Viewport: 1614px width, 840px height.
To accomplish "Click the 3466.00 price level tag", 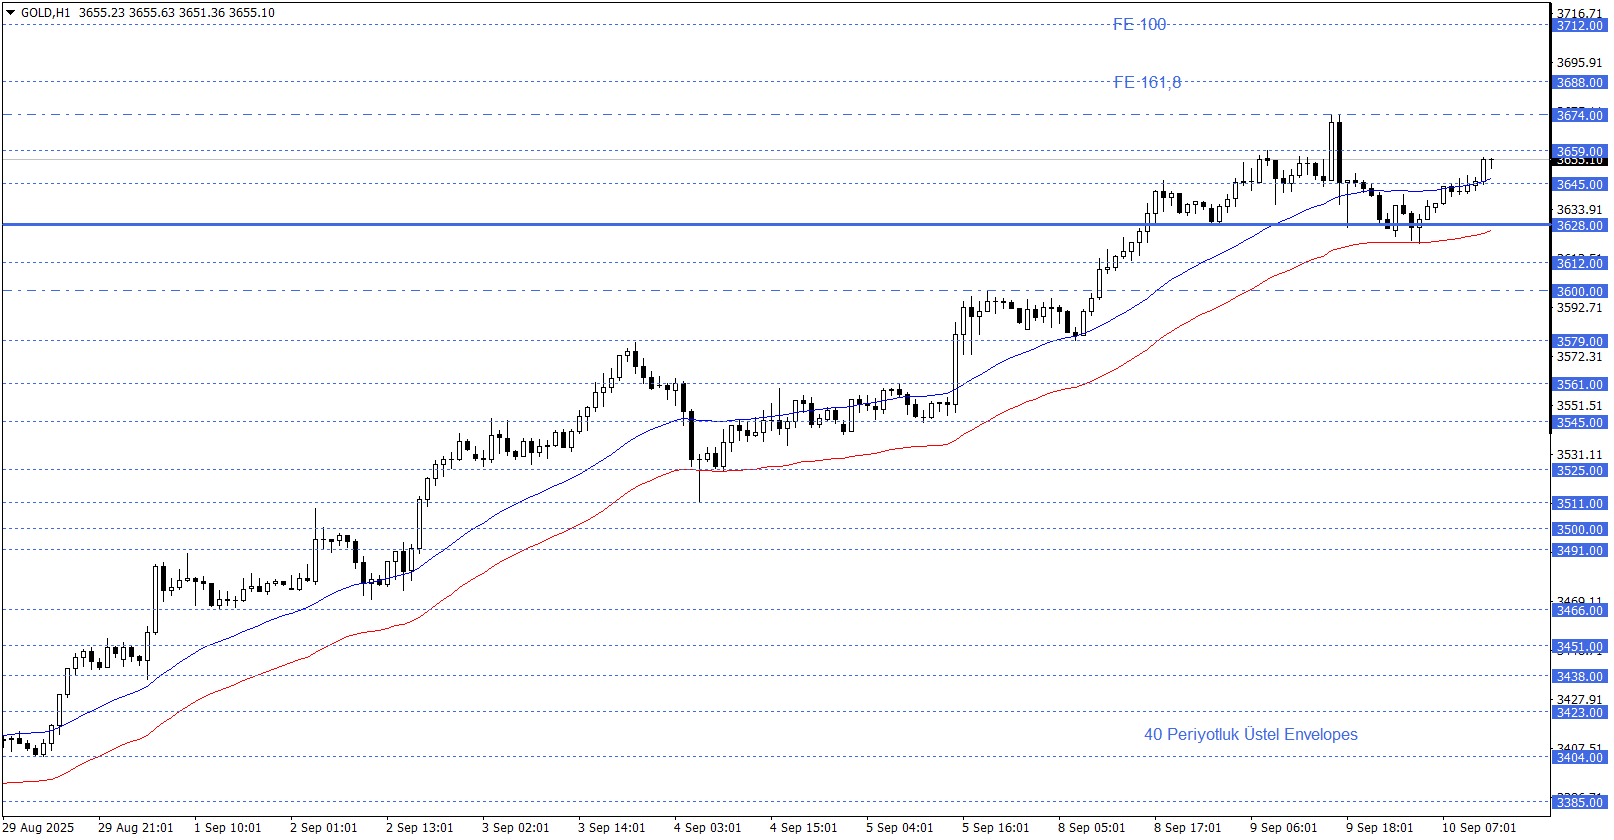I will click(1580, 611).
